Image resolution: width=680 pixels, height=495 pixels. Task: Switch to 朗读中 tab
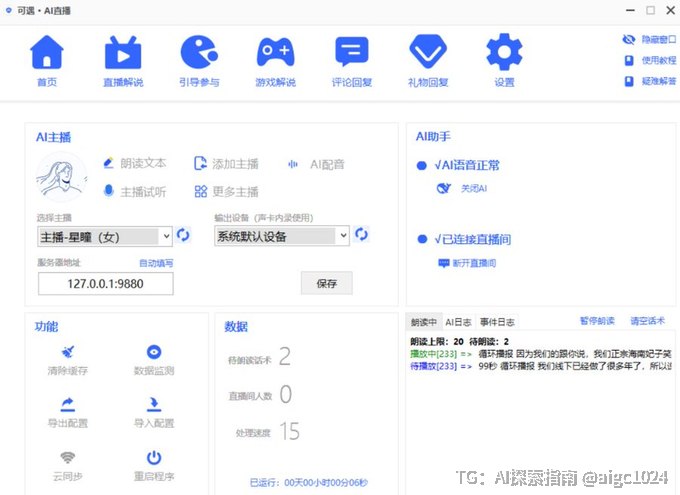pos(424,322)
